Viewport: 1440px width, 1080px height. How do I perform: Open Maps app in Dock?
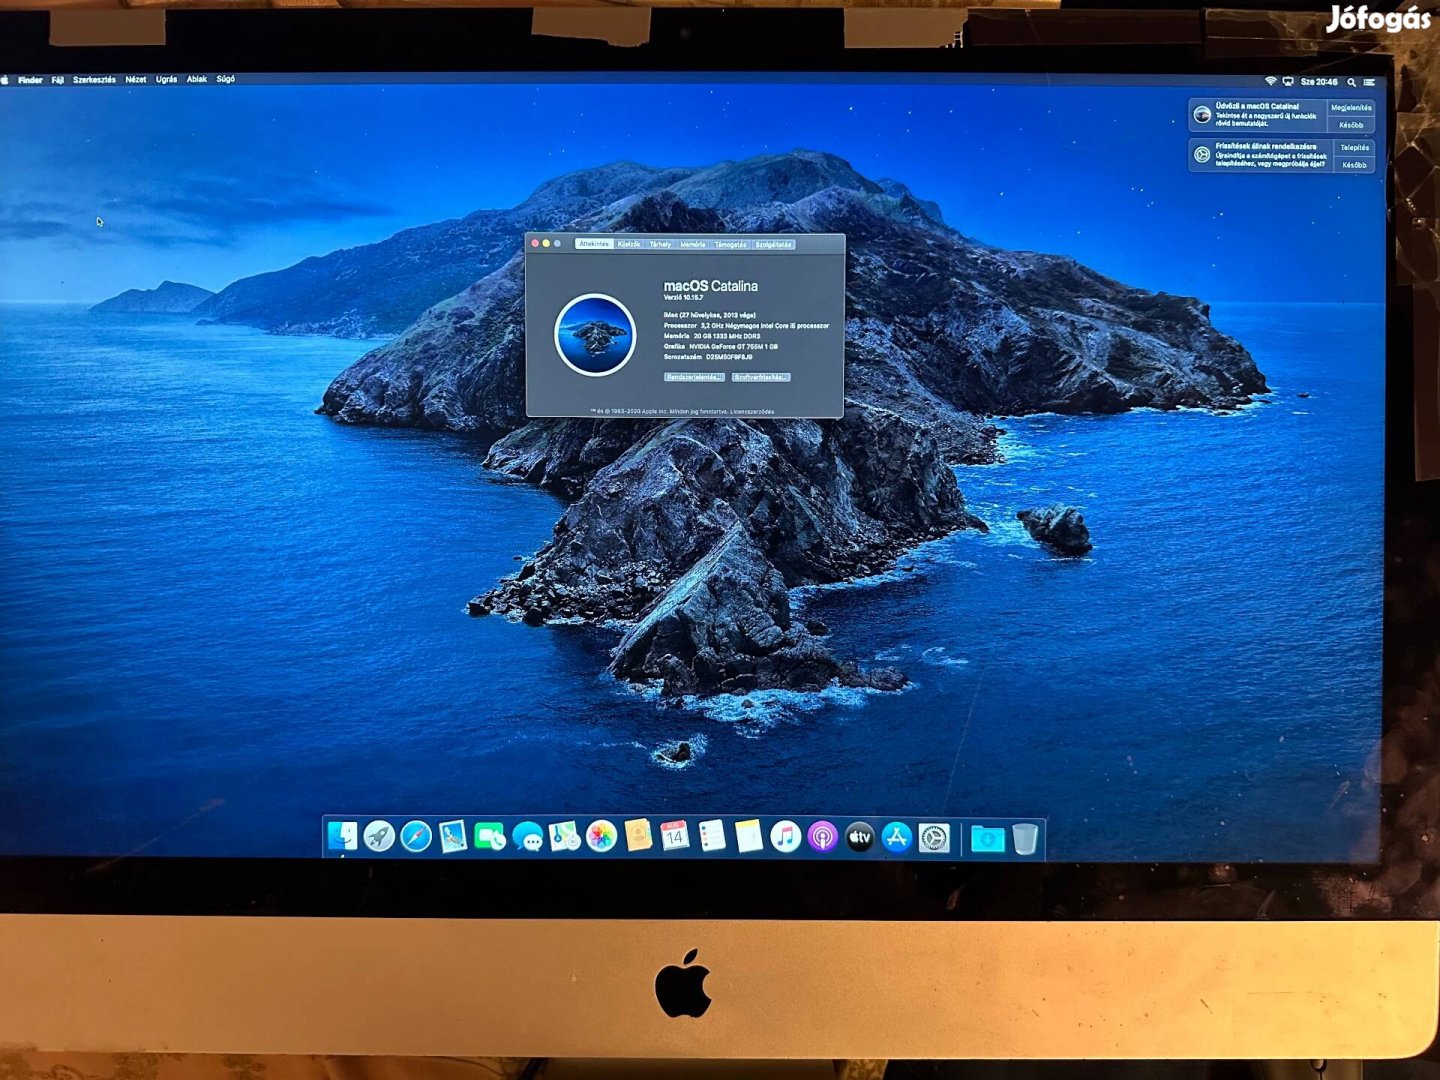tap(564, 836)
